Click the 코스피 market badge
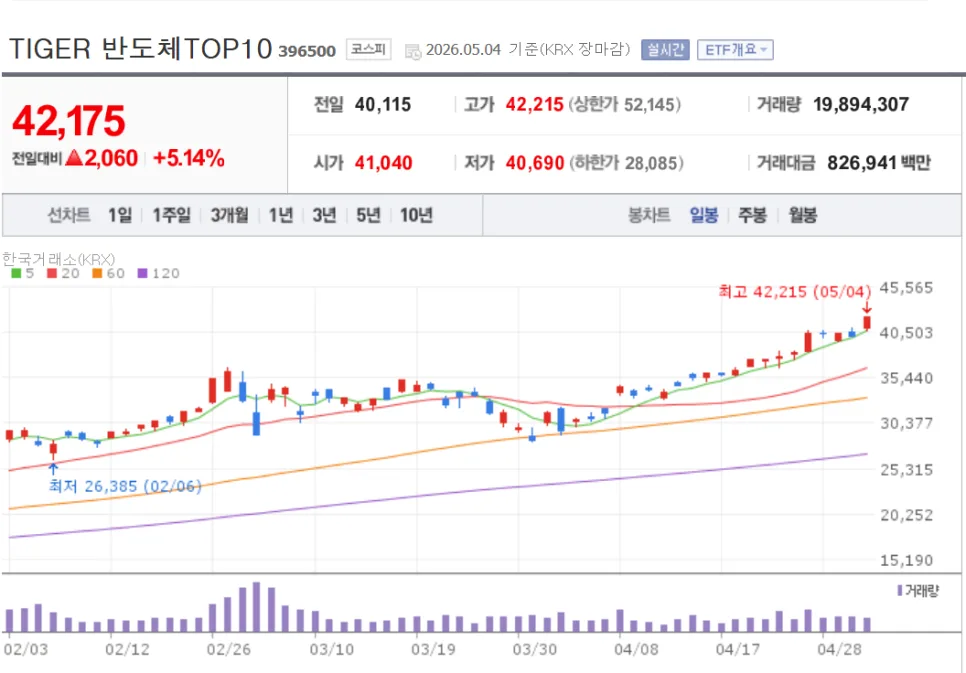 [368, 49]
